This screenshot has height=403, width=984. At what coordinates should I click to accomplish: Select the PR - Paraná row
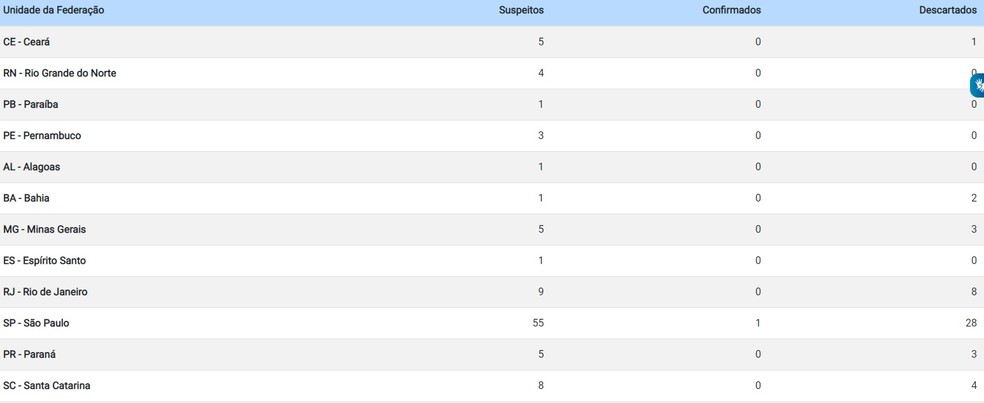coord(30,354)
